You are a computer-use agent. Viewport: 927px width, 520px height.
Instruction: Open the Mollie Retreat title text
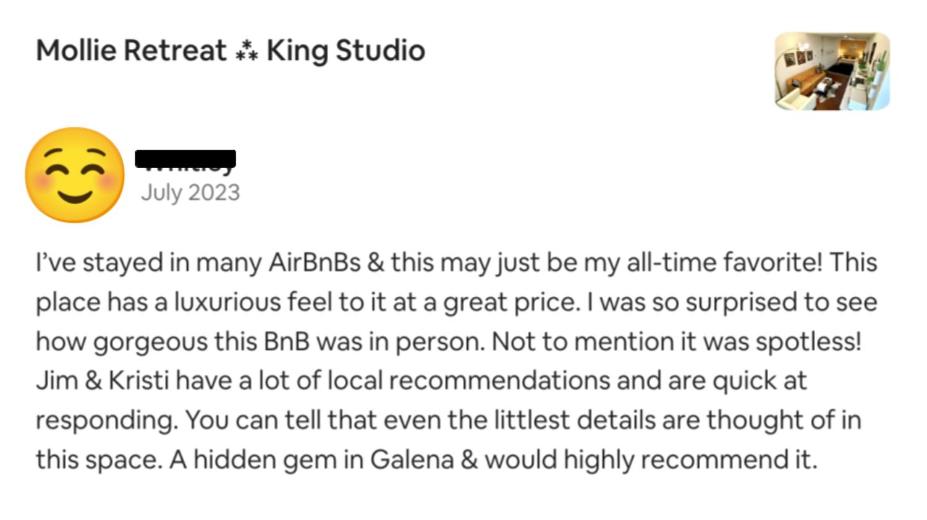[x=131, y=50]
